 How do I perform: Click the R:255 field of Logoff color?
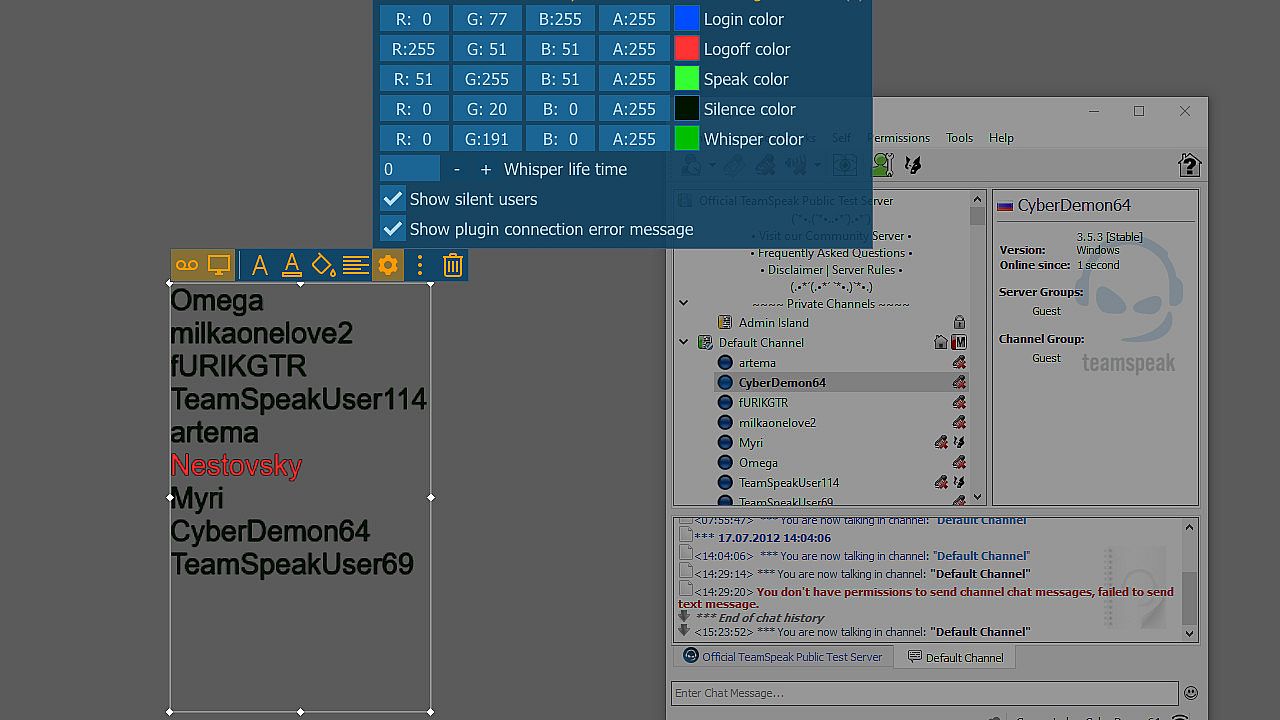click(x=413, y=49)
